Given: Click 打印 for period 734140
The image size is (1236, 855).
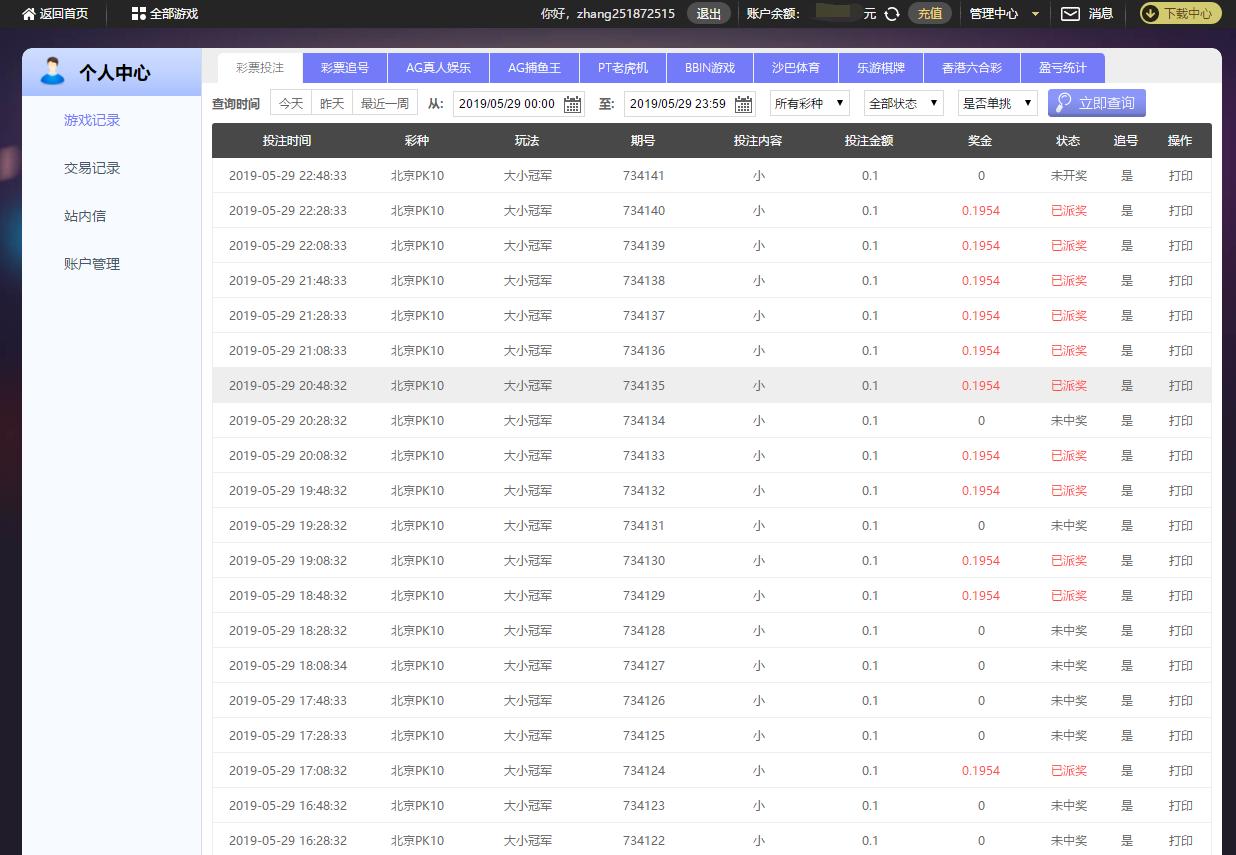Looking at the screenshot, I should point(1181,211).
